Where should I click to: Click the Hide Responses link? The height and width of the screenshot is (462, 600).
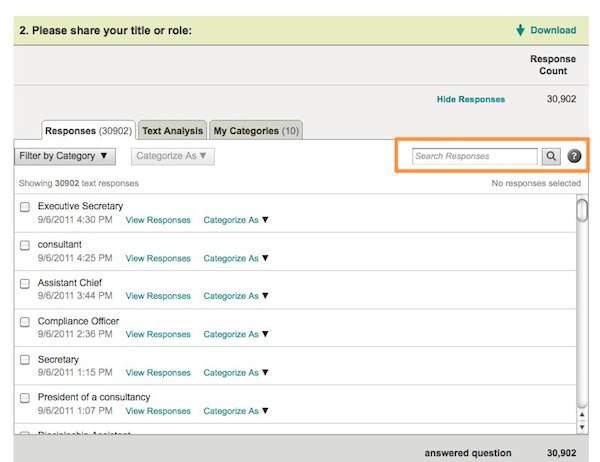[x=471, y=100]
